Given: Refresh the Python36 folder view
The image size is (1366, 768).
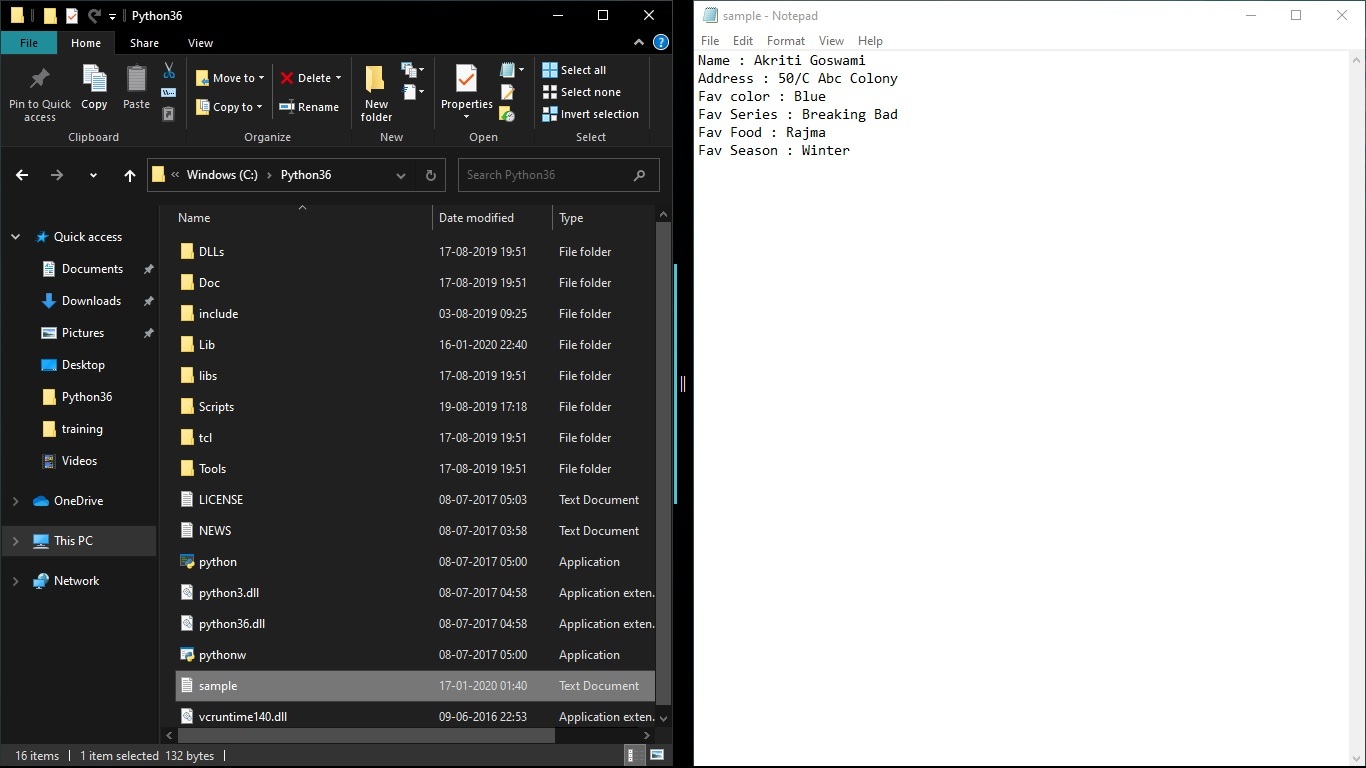Looking at the screenshot, I should tap(431, 175).
